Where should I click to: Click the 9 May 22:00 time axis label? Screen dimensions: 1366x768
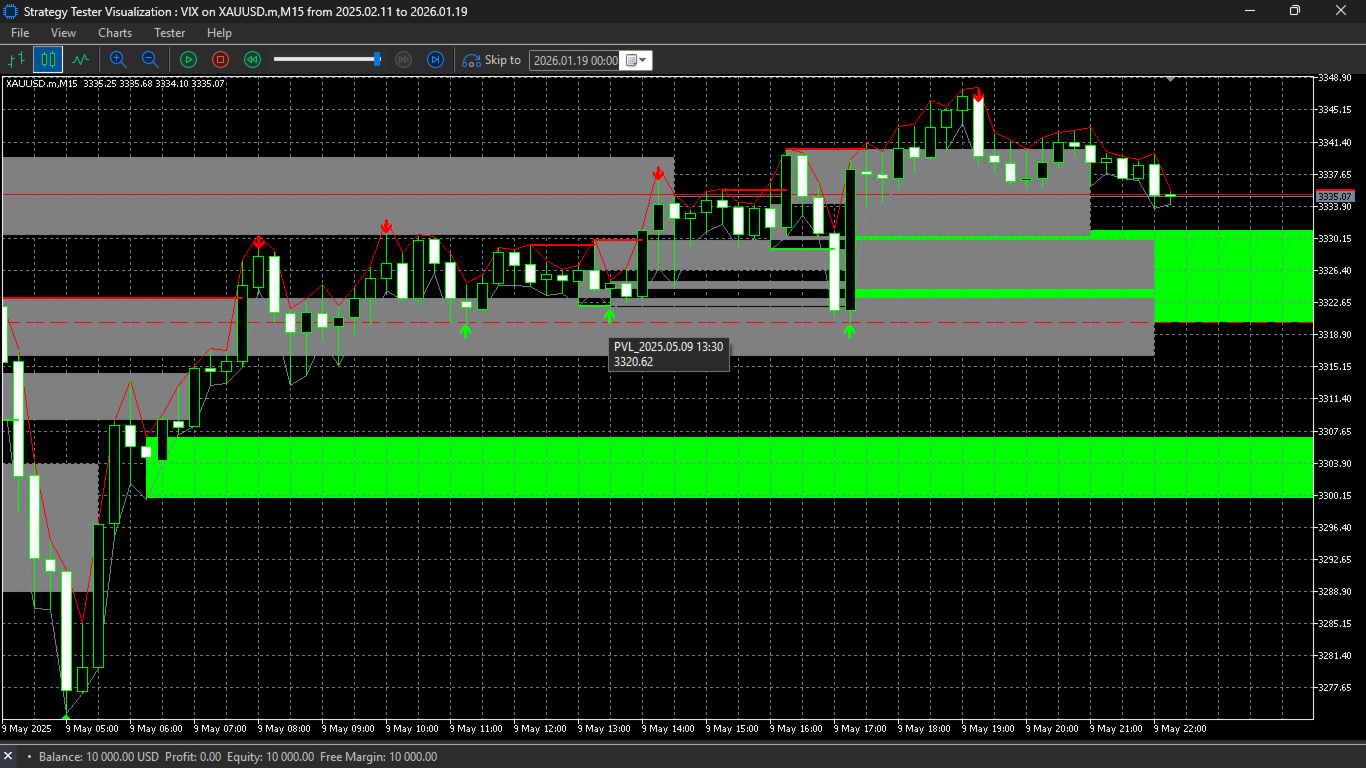pos(1181,729)
